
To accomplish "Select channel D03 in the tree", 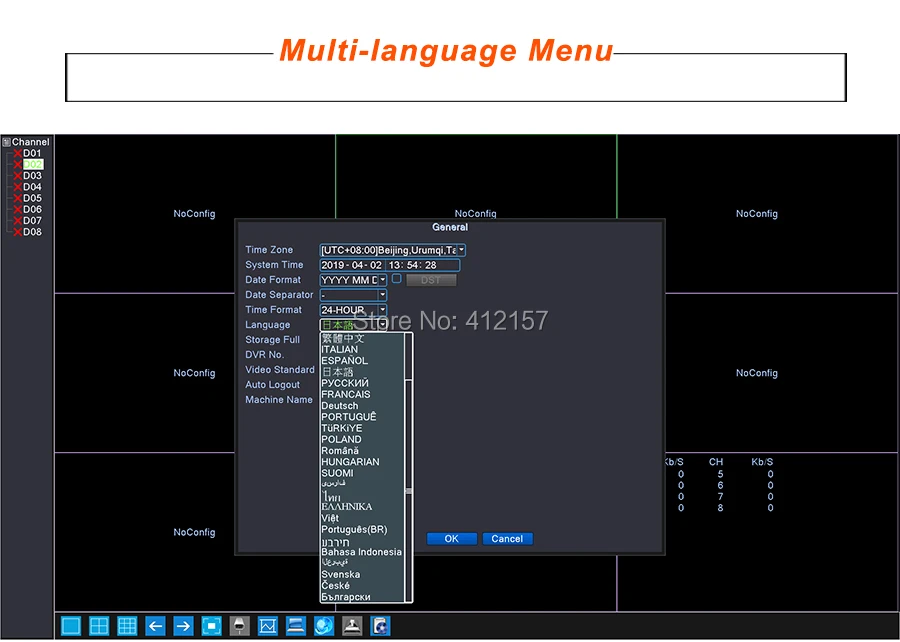I will pyautogui.click(x=32, y=176).
